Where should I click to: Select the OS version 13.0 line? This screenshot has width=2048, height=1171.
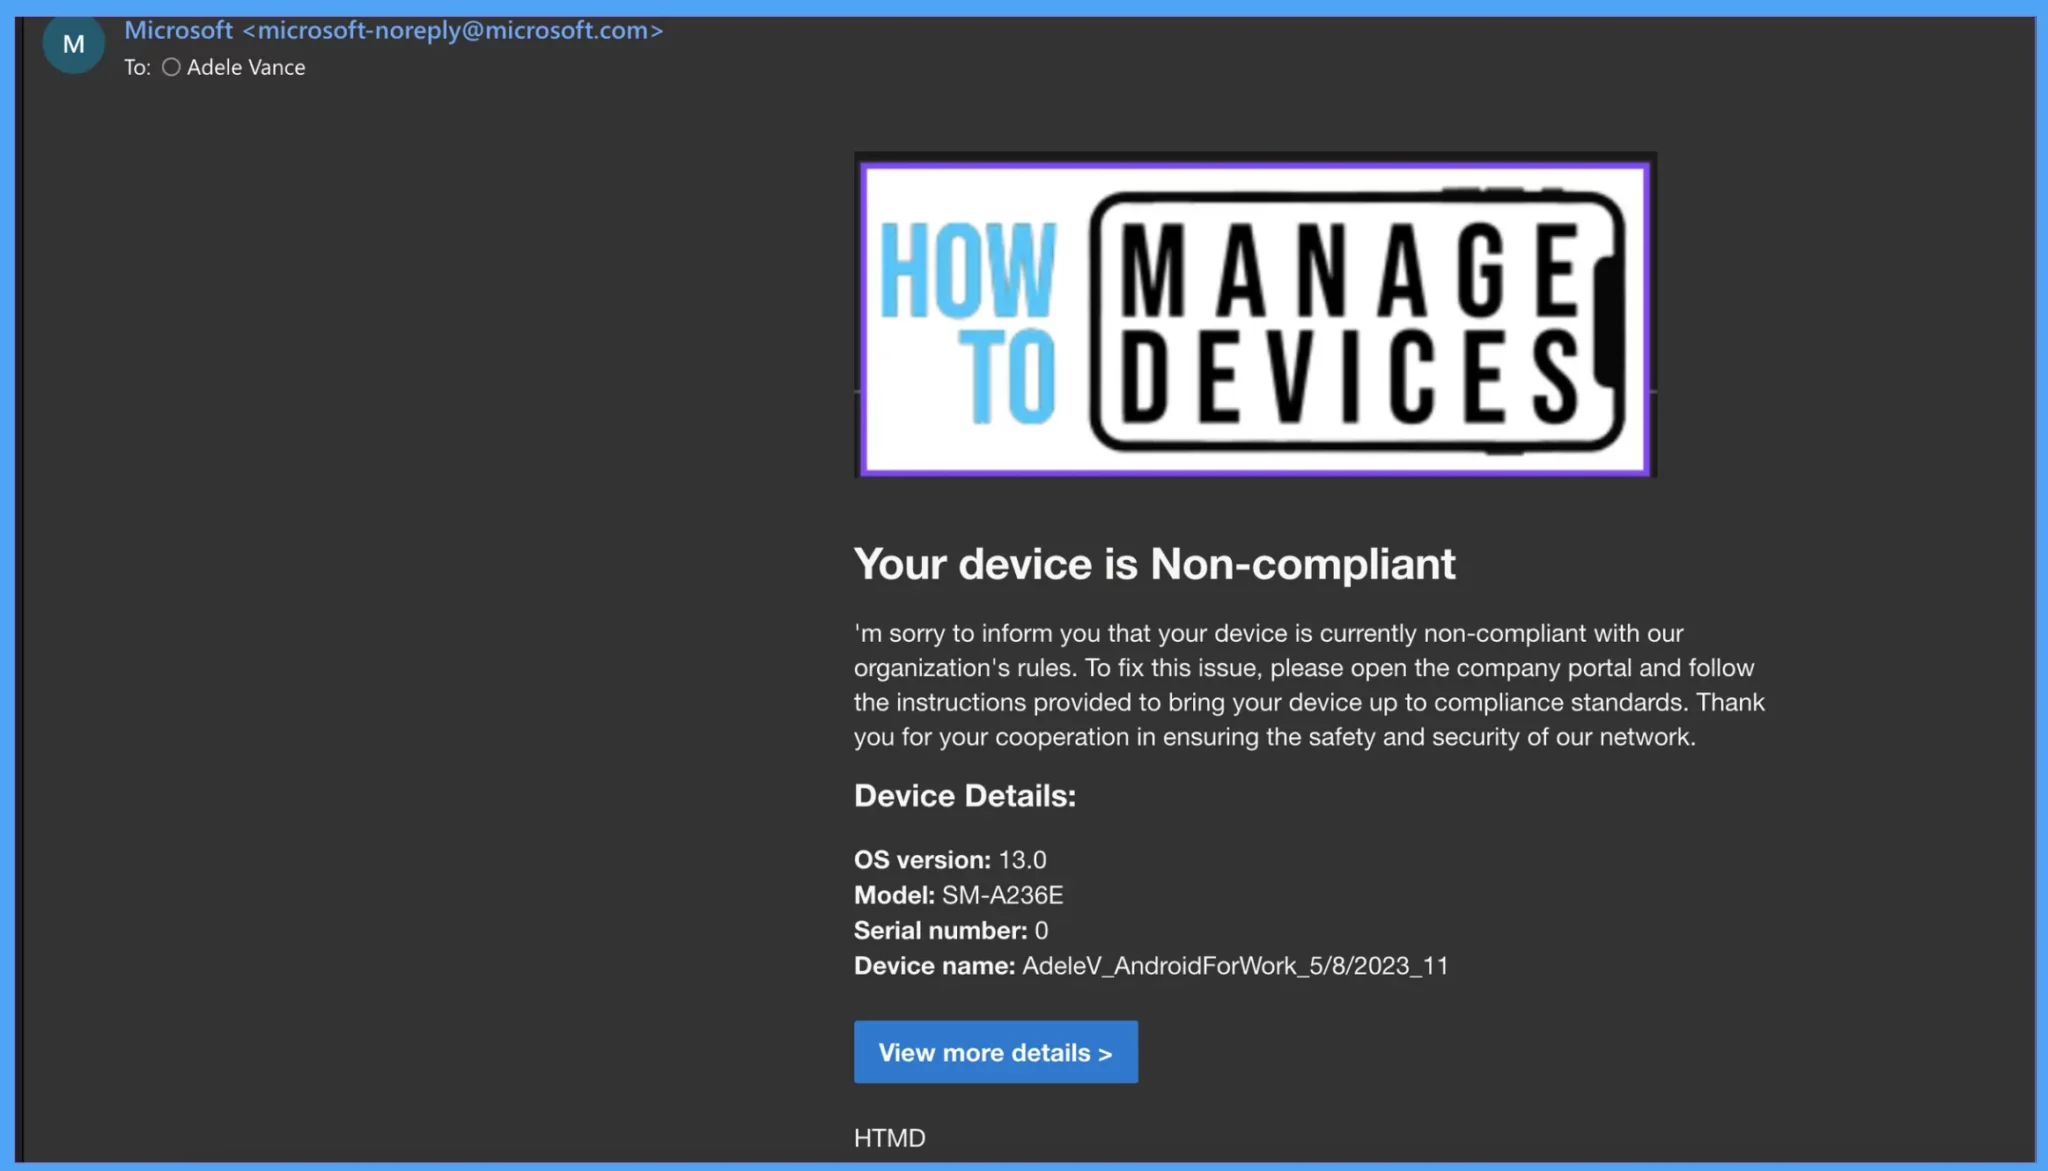pyautogui.click(x=950, y=860)
